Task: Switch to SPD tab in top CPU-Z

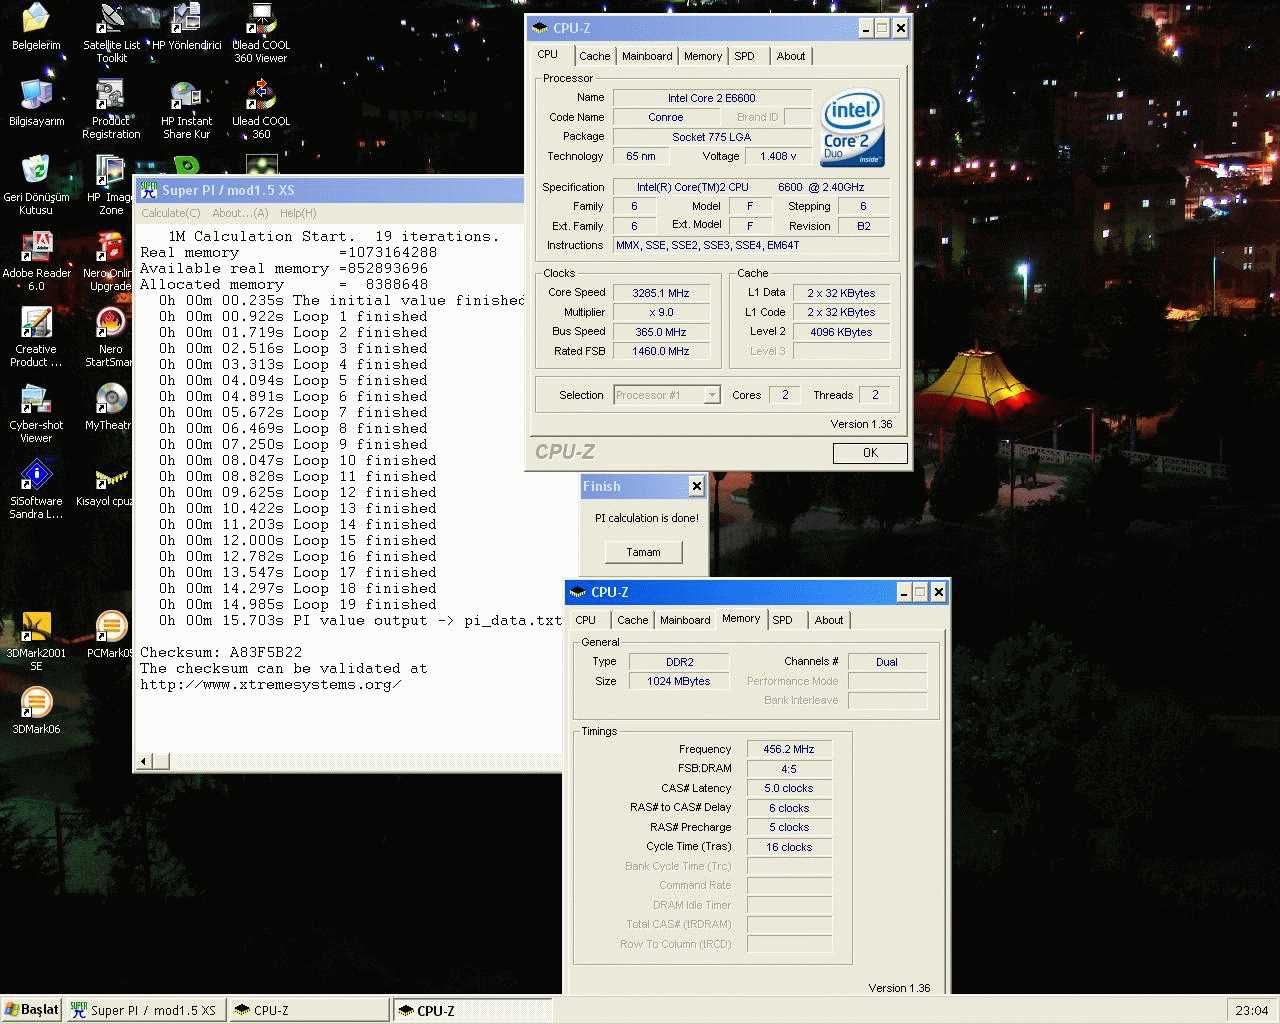Action: (745, 56)
